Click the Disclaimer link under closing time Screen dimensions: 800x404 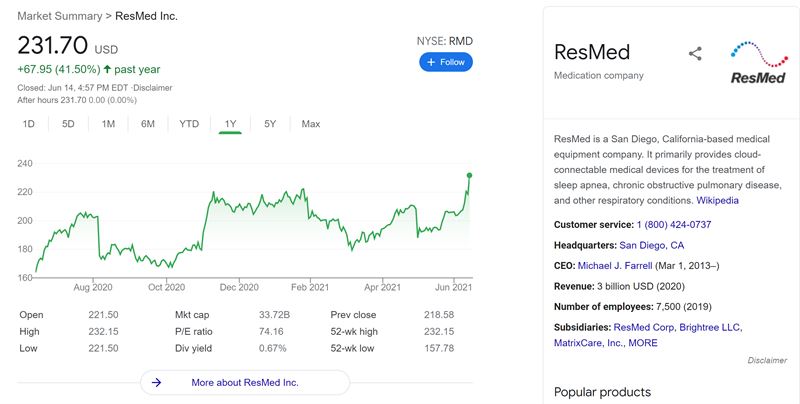tap(153, 88)
